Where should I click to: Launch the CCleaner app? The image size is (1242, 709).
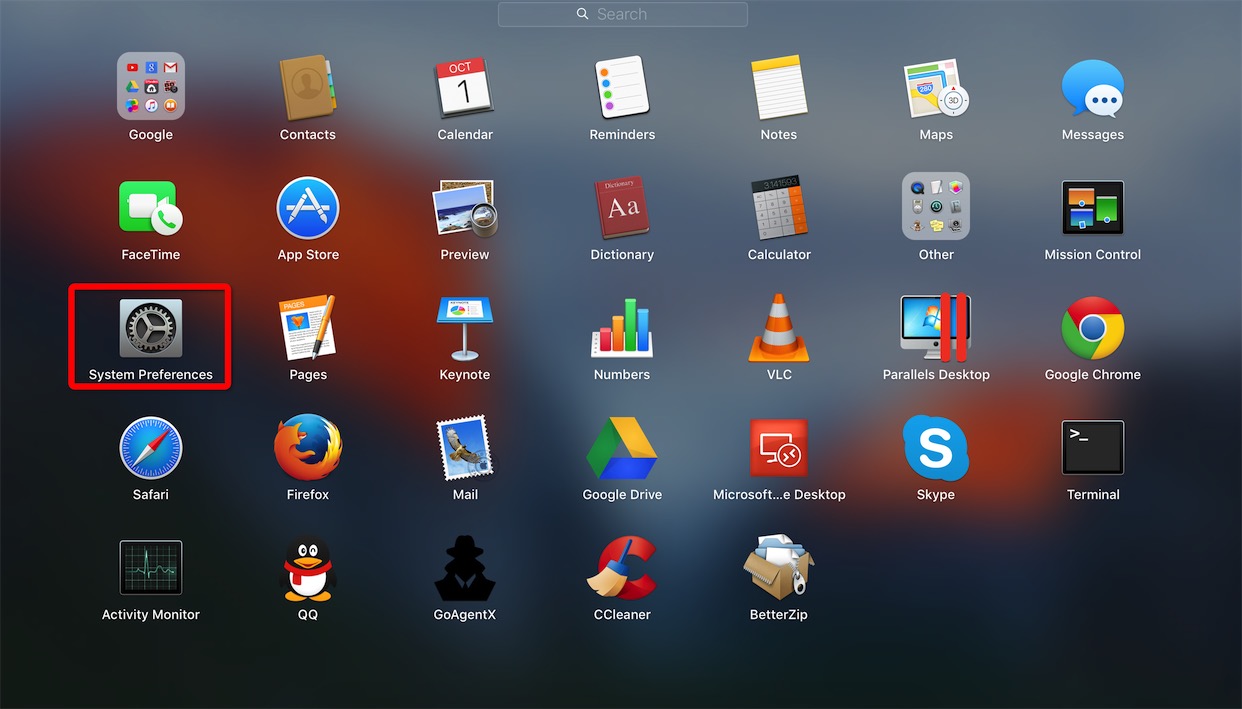tap(622, 567)
